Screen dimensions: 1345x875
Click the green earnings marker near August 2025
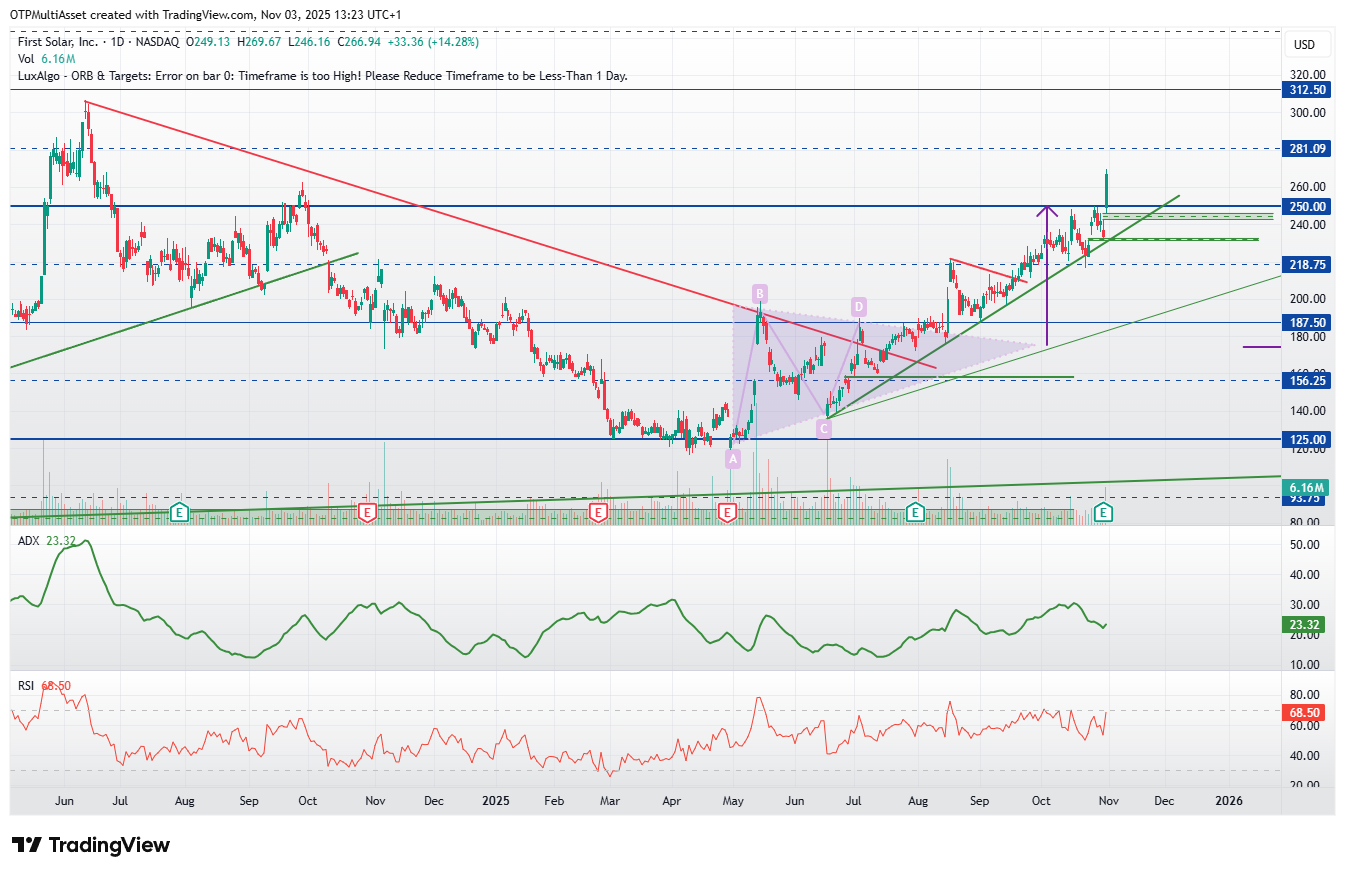[x=914, y=512]
